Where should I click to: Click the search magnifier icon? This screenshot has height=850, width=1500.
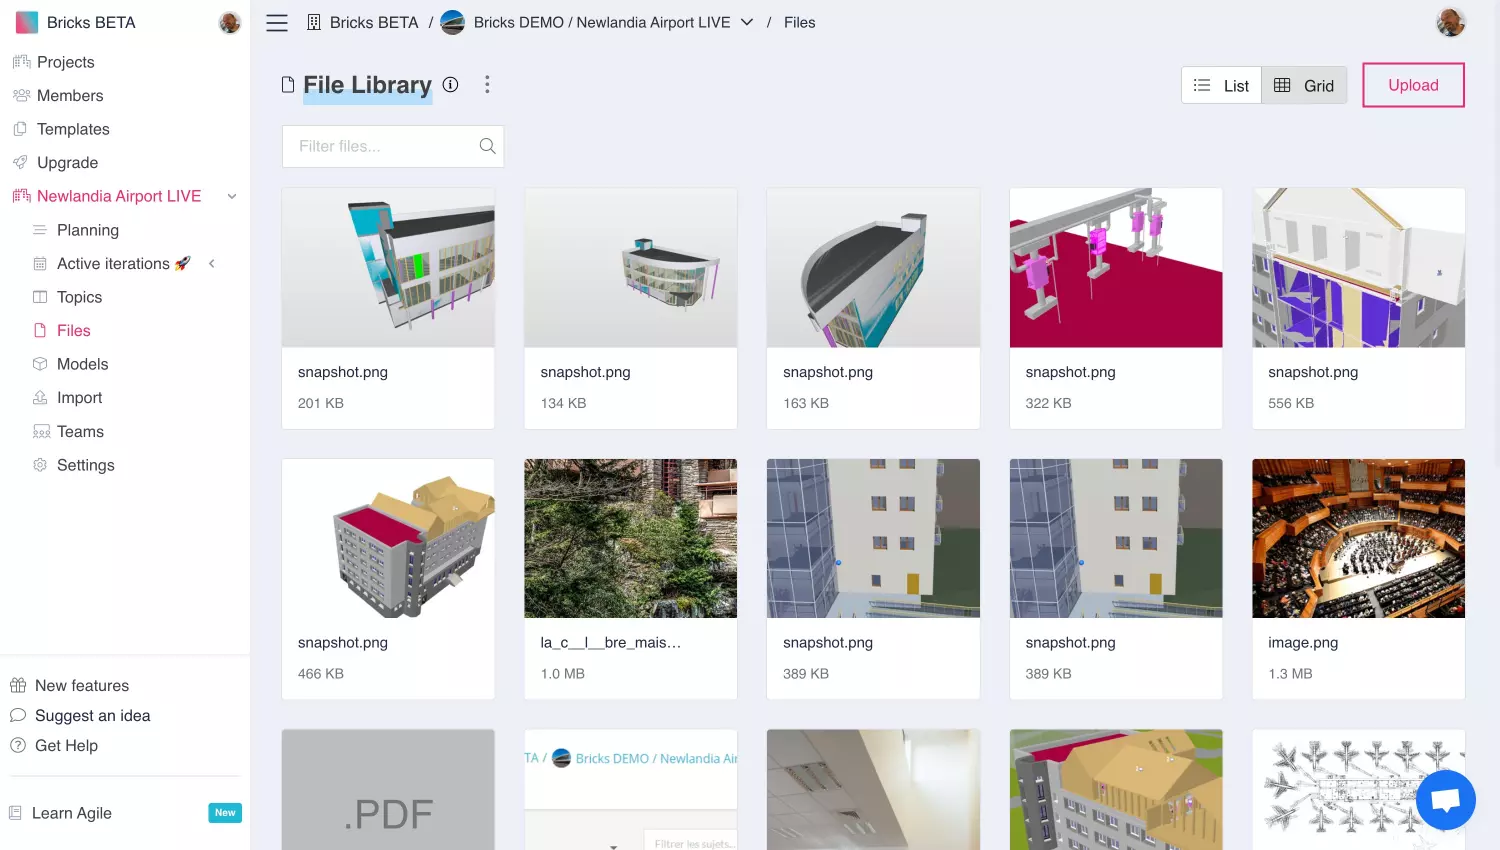[487, 146]
